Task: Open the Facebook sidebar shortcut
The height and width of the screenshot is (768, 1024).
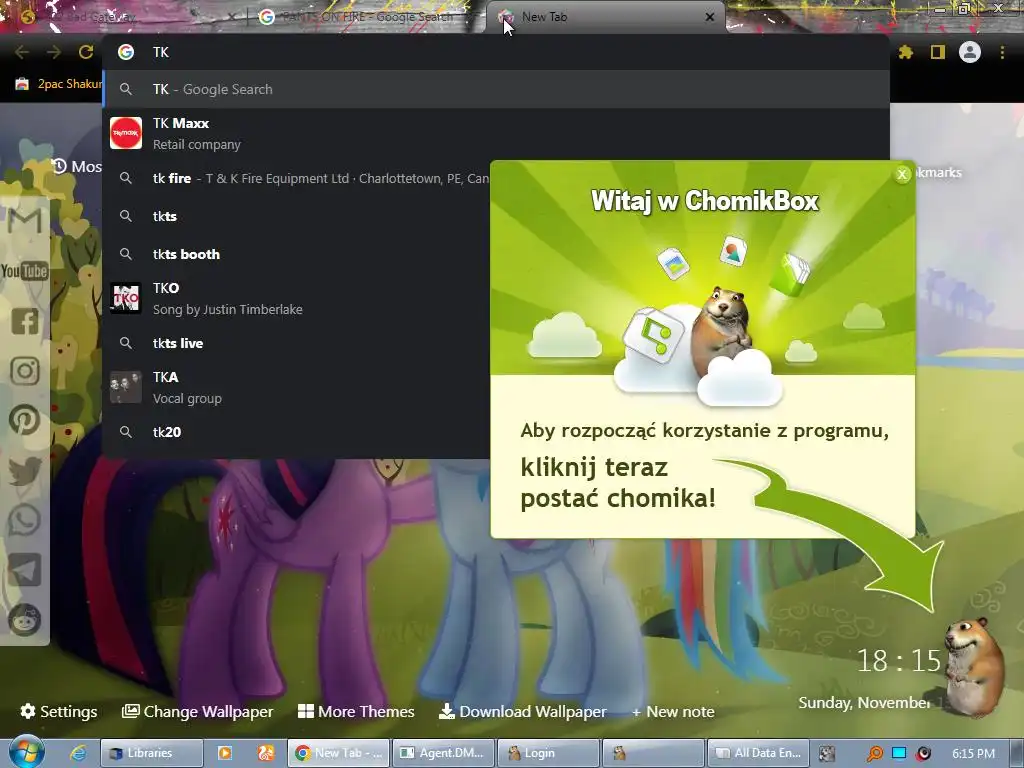Action: click(25, 321)
